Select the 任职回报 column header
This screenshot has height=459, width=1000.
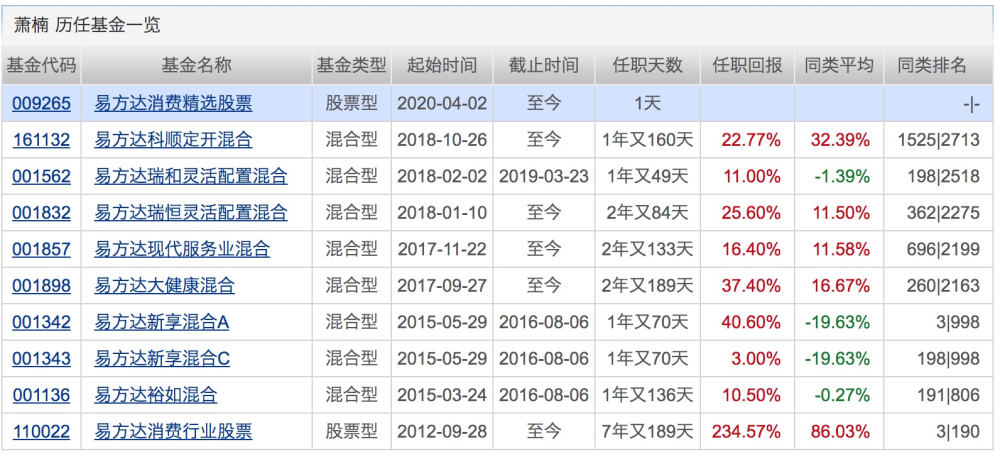(747, 65)
